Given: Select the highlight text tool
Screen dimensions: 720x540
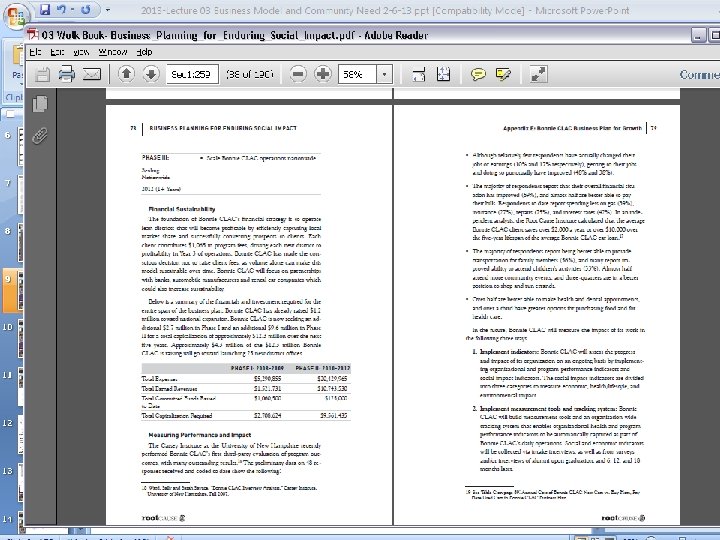Looking at the screenshot, I should coord(503,74).
